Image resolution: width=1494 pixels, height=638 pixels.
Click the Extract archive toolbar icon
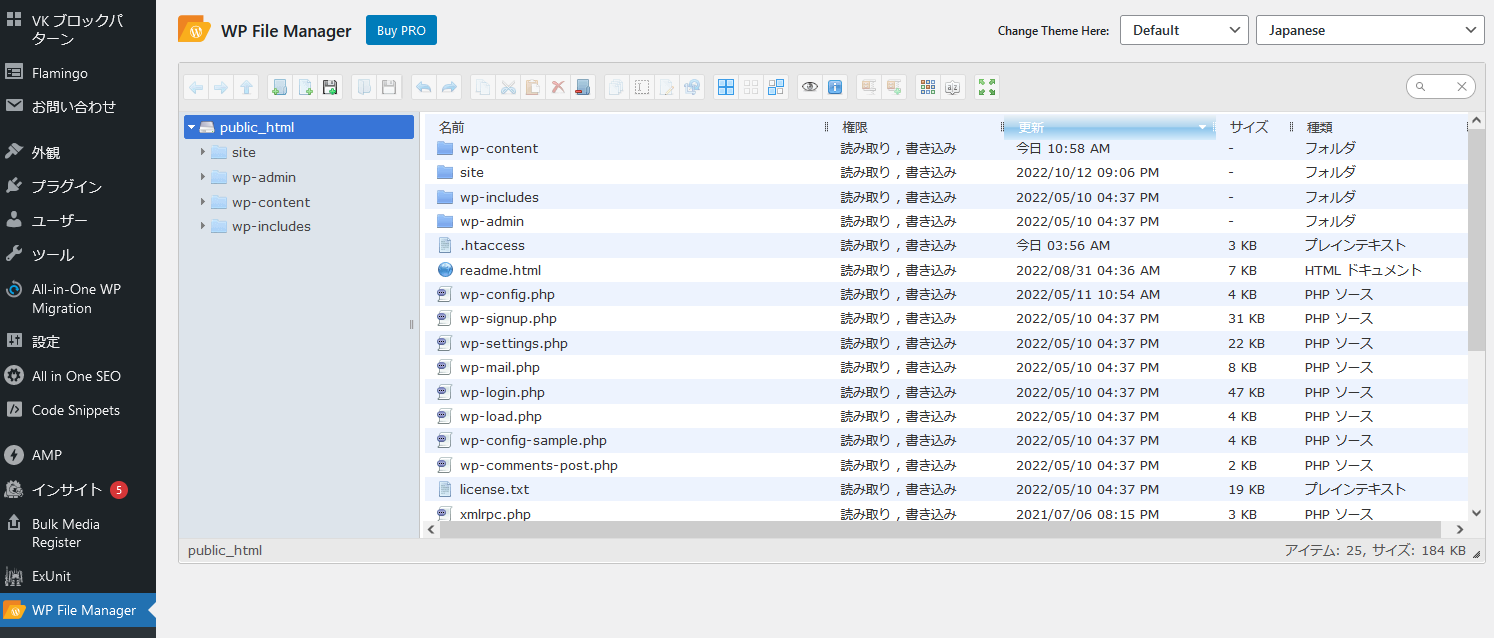pyautogui.click(x=869, y=87)
